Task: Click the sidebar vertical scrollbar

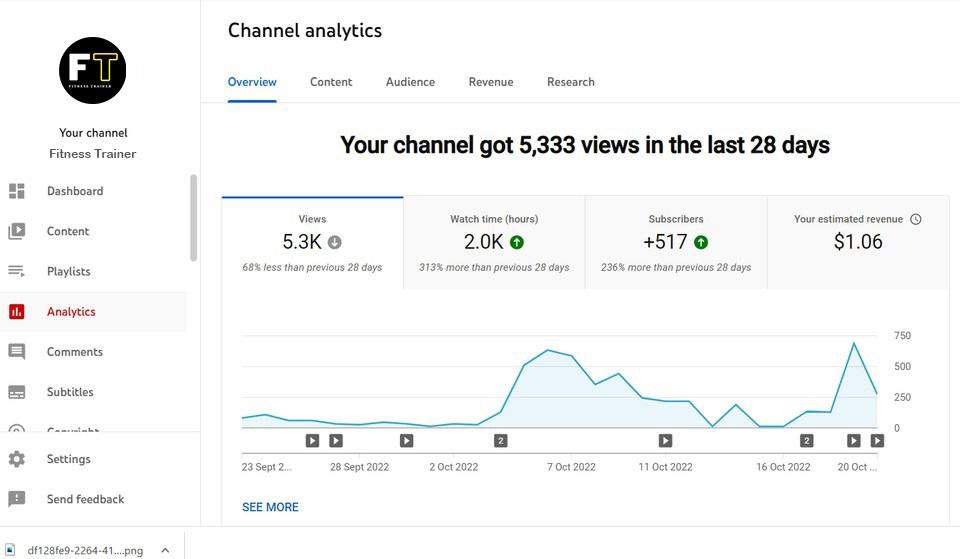Action: [193, 218]
